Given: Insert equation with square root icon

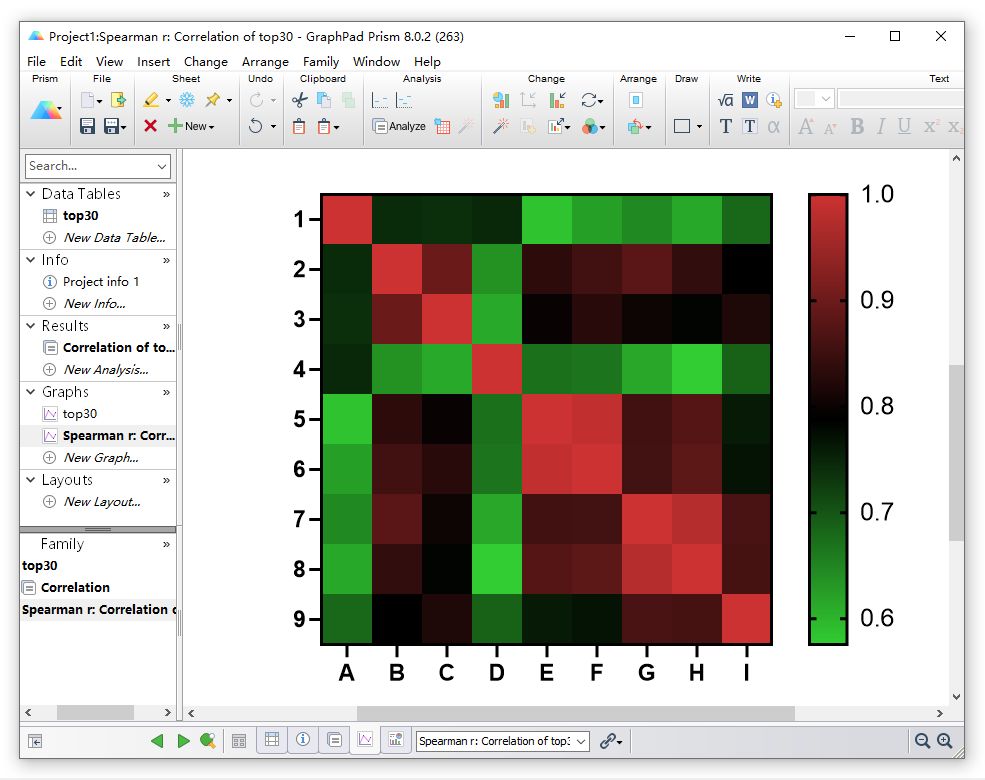Looking at the screenshot, I should point(725,100).
